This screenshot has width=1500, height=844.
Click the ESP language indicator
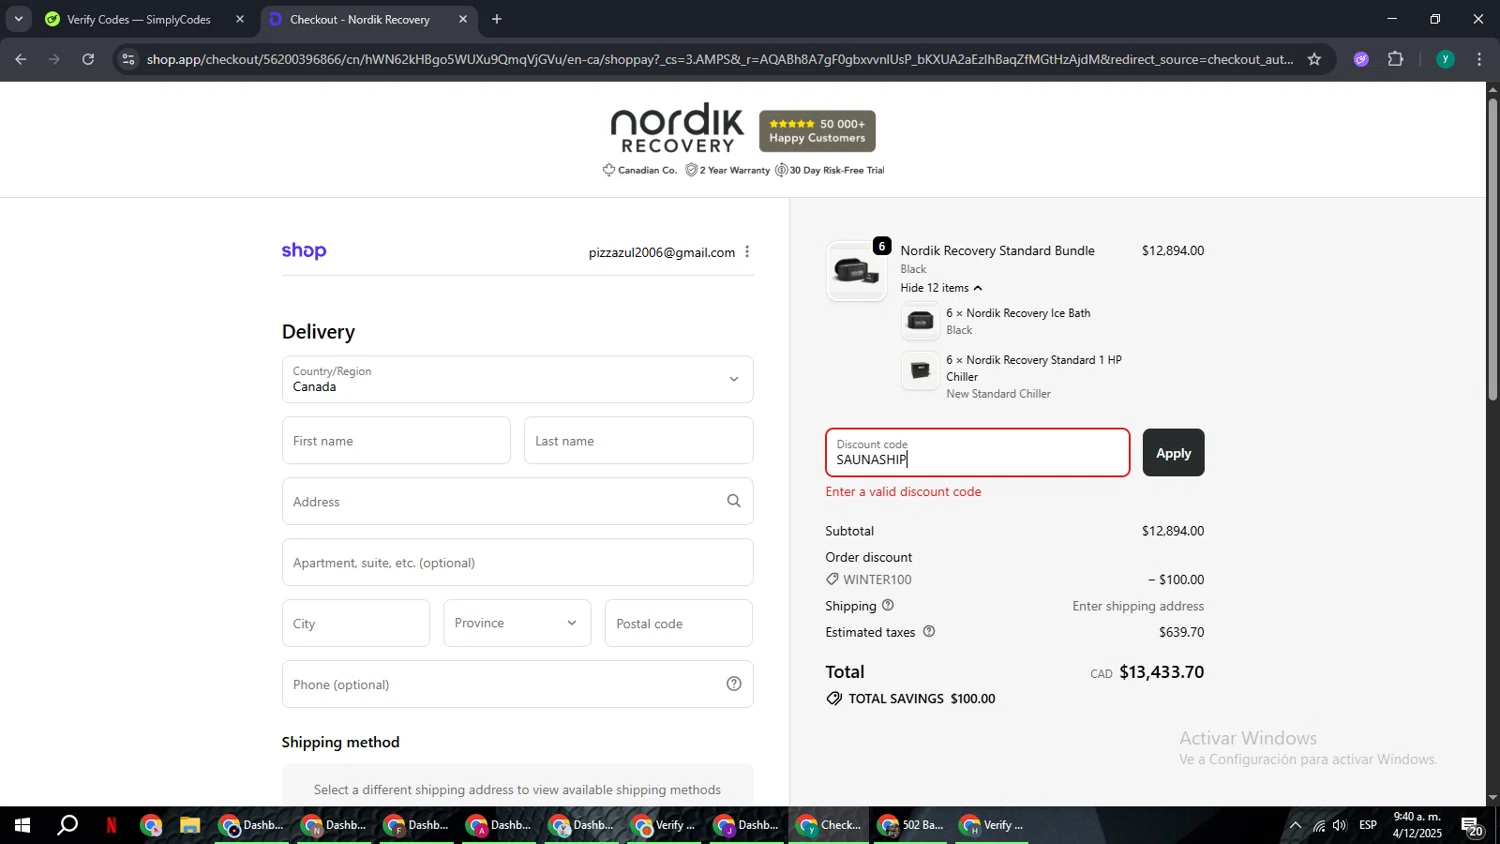tap(1368, 825)
